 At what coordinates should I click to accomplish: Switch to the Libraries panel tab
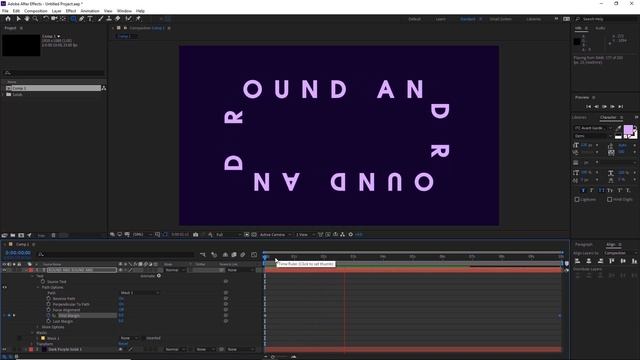[580, 117]
